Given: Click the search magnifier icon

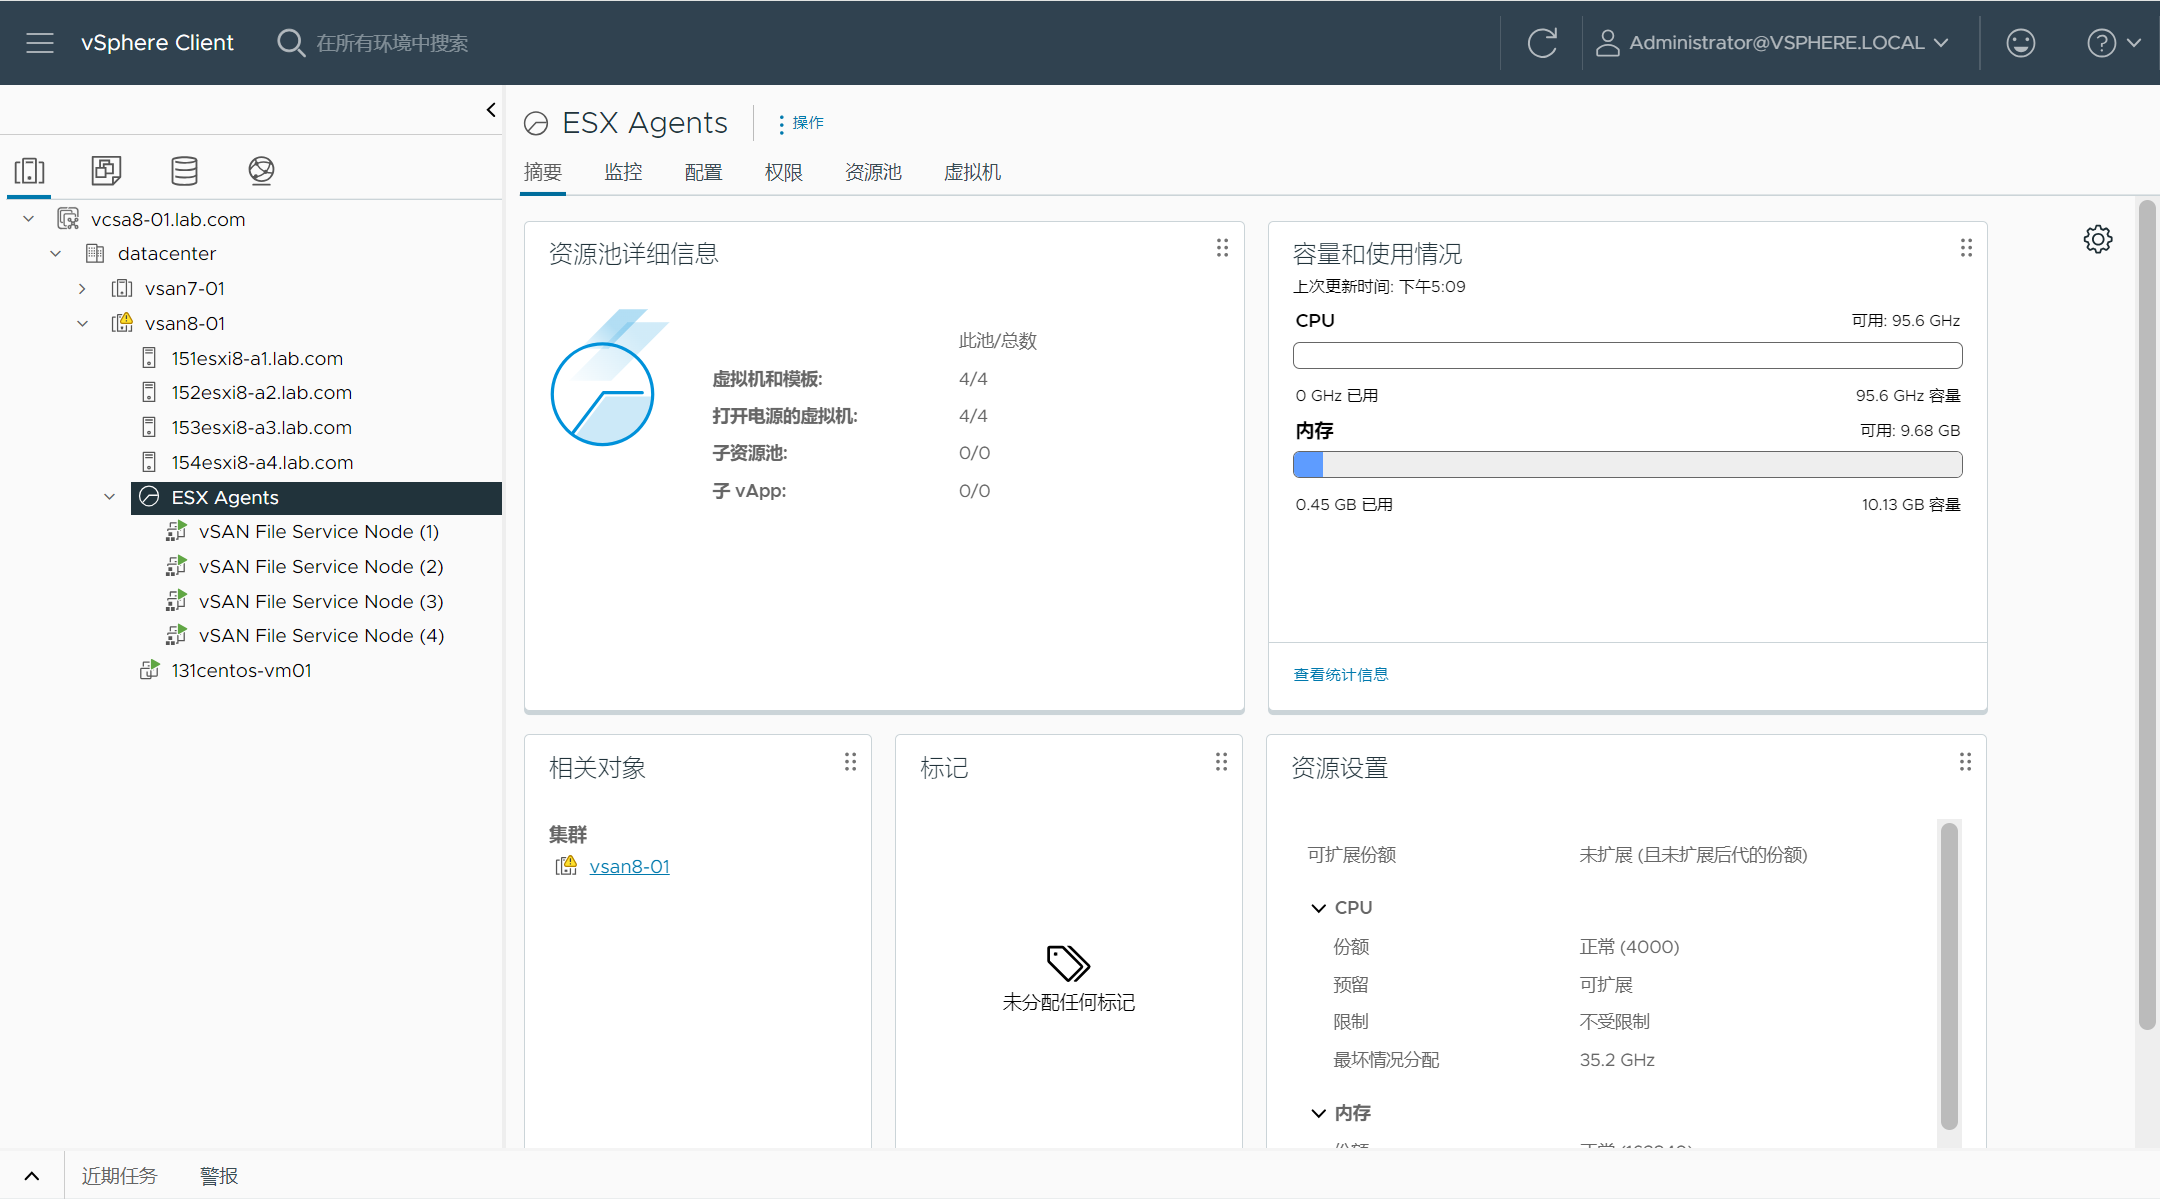Looking at the screenshot, I should point(290,43).
